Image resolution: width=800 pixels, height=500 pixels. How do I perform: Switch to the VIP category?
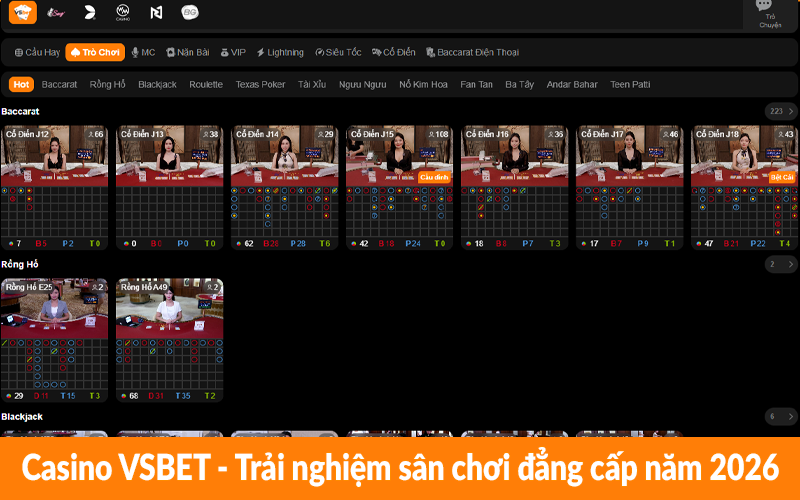(x=233, y=52)
